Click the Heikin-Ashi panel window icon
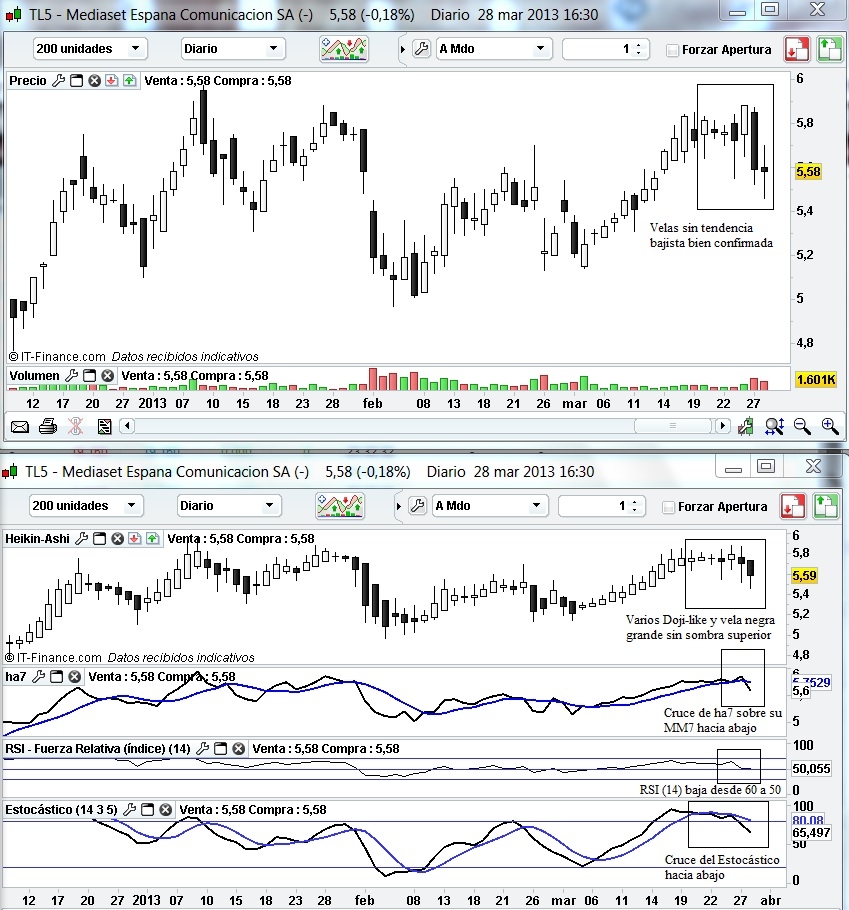The image size is (849, 910). (100, 539)
